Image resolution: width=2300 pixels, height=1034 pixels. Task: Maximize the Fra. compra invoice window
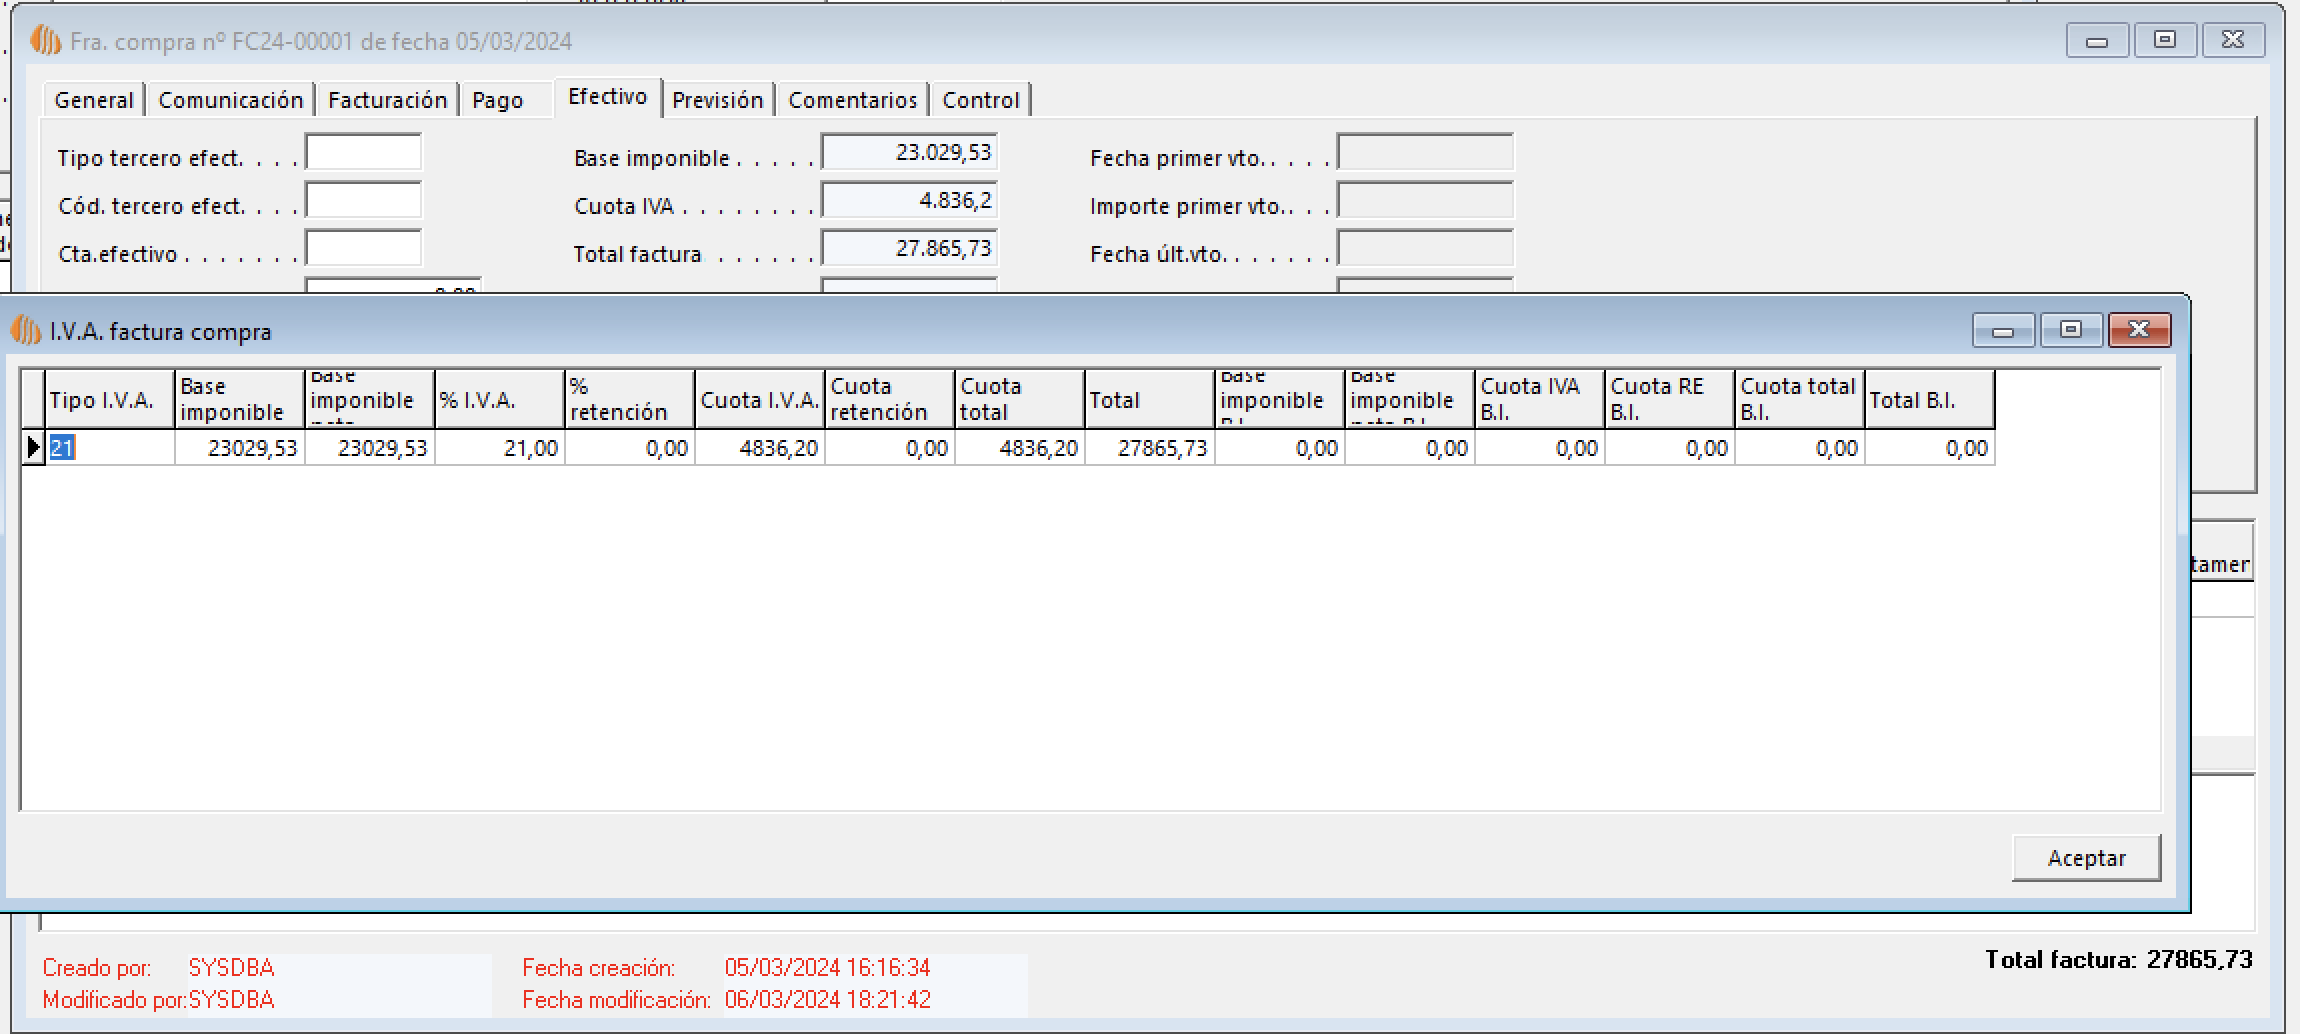pyautogui.click(x=2165, y=40)
